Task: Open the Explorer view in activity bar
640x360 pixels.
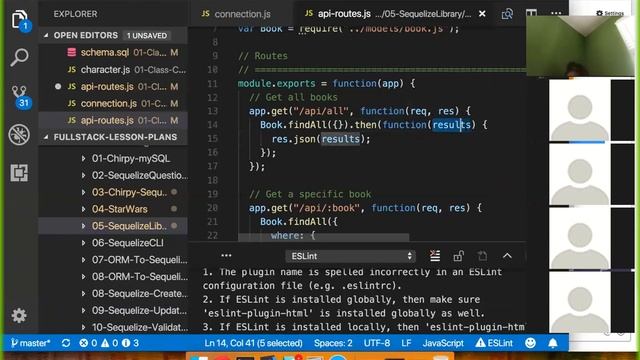Action: tap(19, 20)
